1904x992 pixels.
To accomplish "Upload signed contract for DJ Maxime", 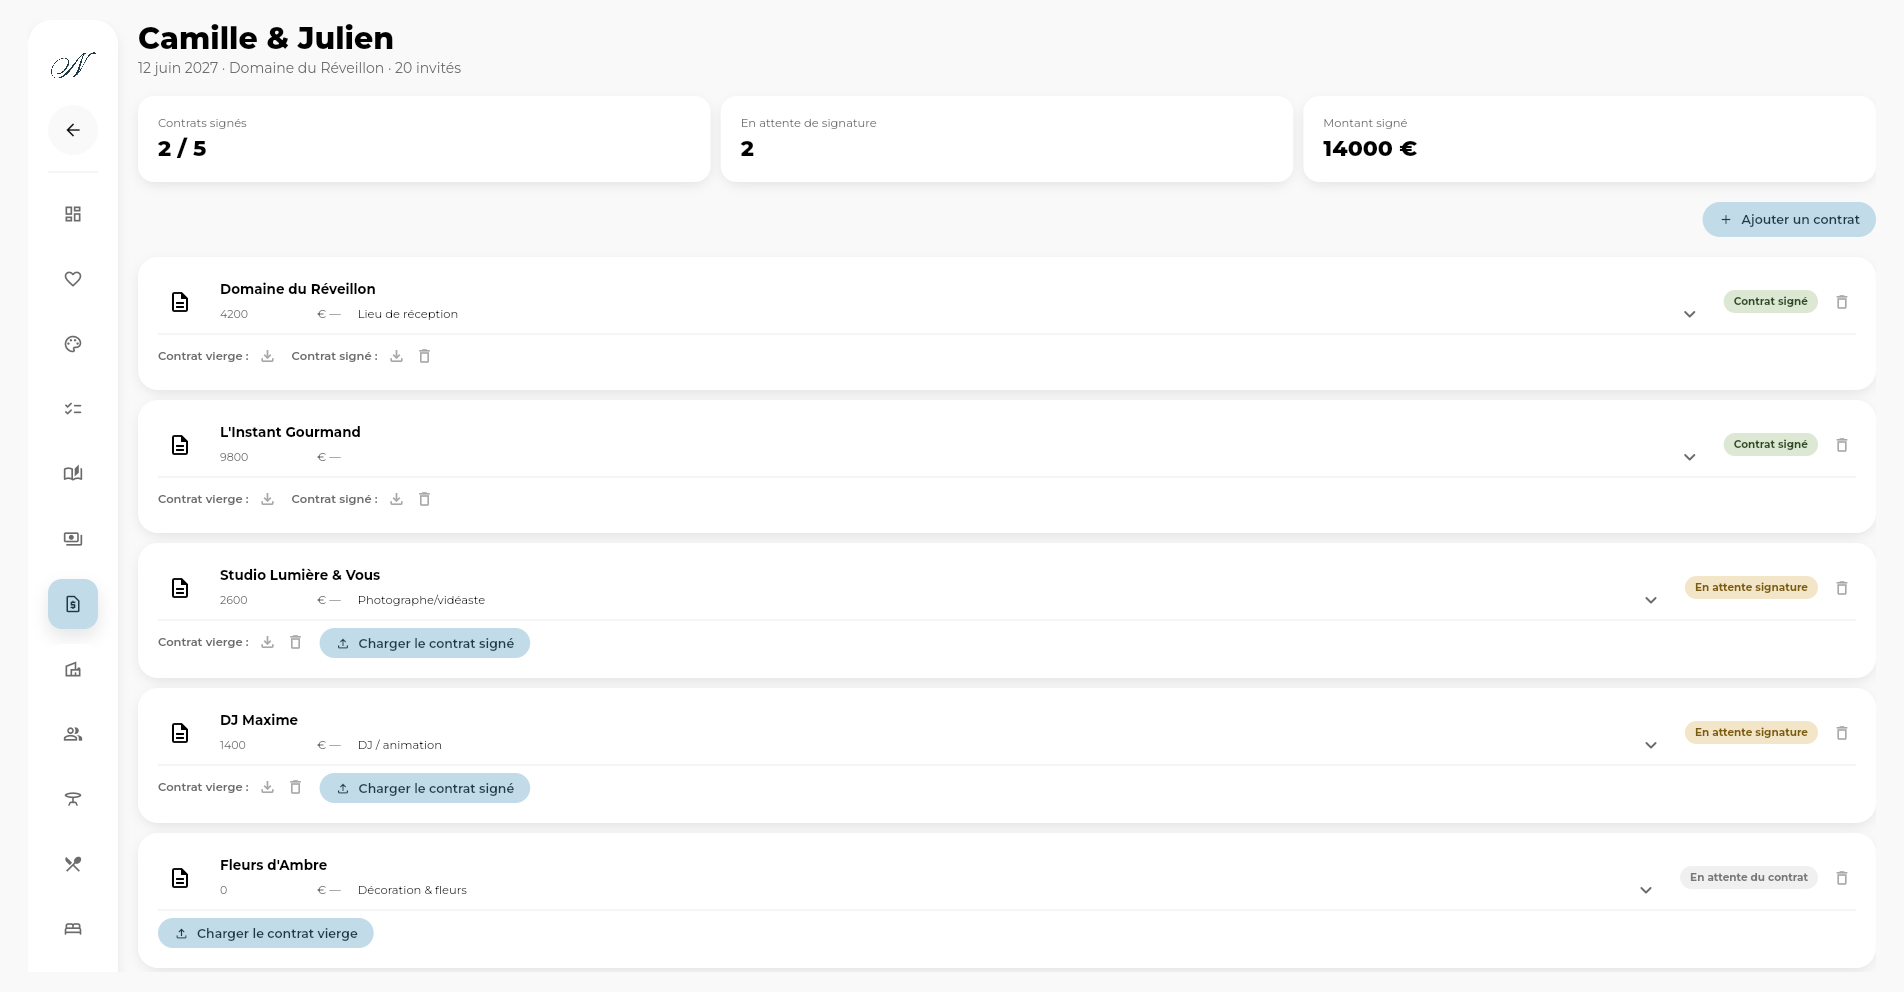I will 425,788.
